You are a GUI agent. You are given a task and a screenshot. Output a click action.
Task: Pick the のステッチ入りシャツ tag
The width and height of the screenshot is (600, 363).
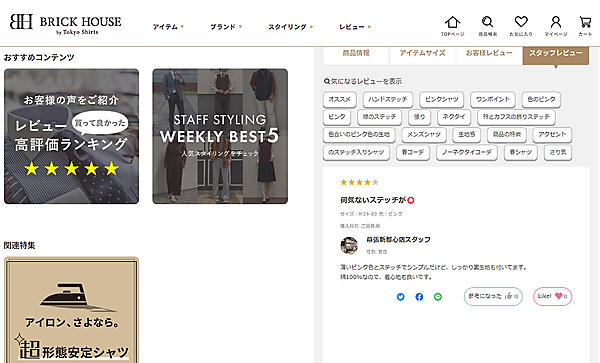coord(356,152)
